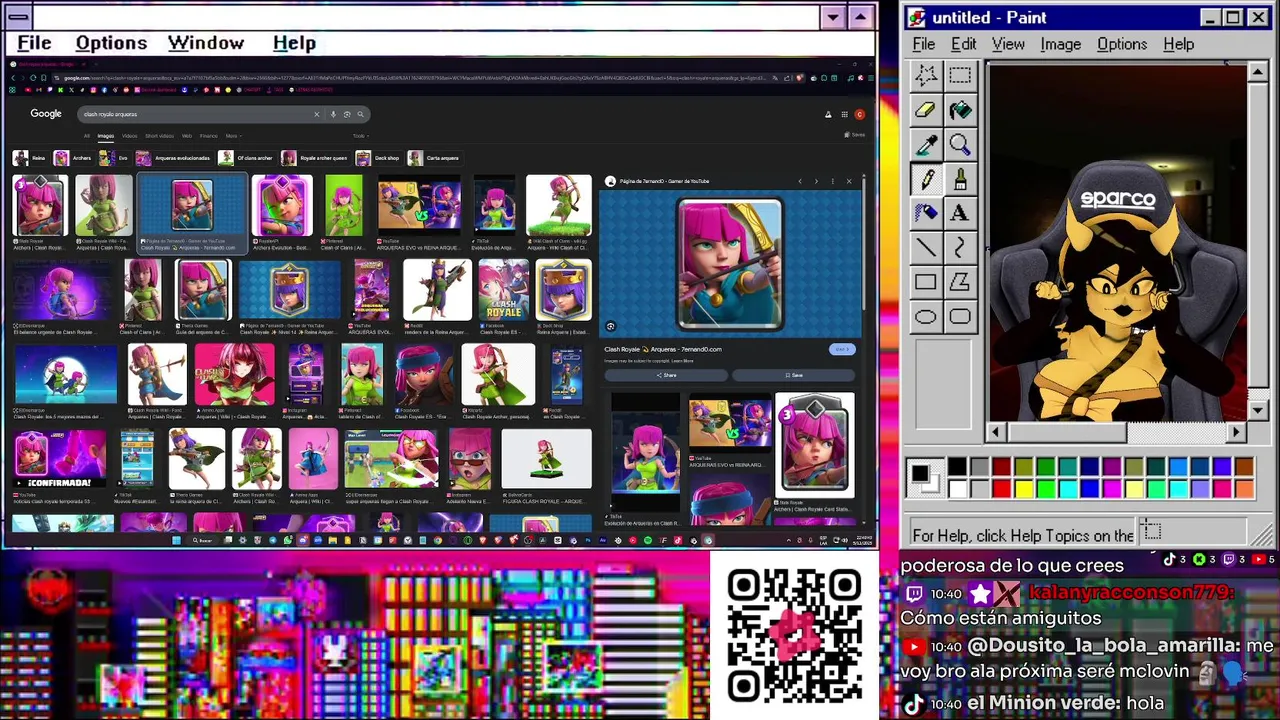Filter results by the Reina chip
1280x720 pixels.
pyautogui.click(x=29, y=158)
